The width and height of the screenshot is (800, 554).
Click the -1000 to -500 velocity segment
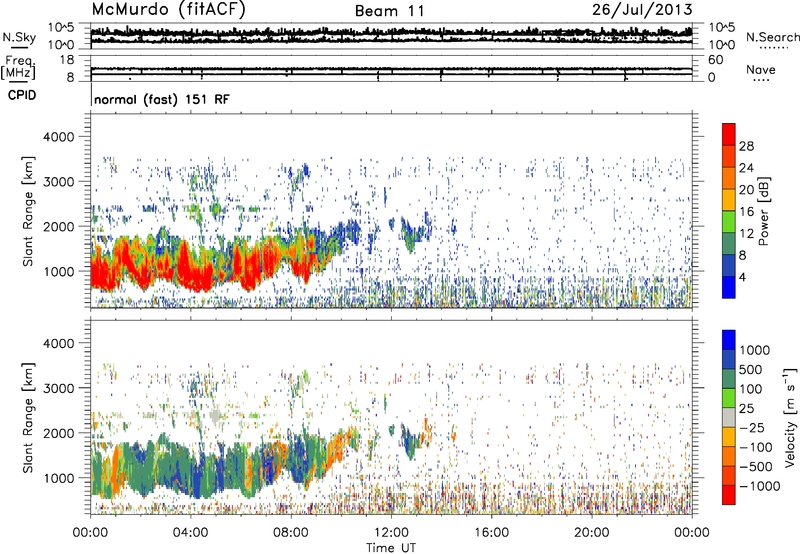coord(729,476)
